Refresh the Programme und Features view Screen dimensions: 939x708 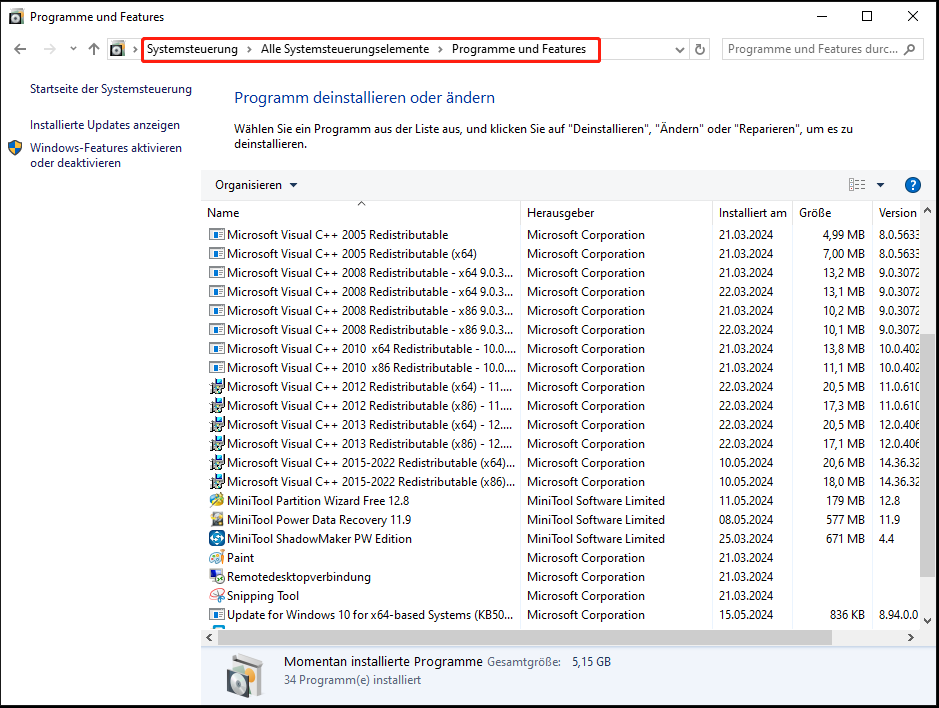click(x=699, y=49)
